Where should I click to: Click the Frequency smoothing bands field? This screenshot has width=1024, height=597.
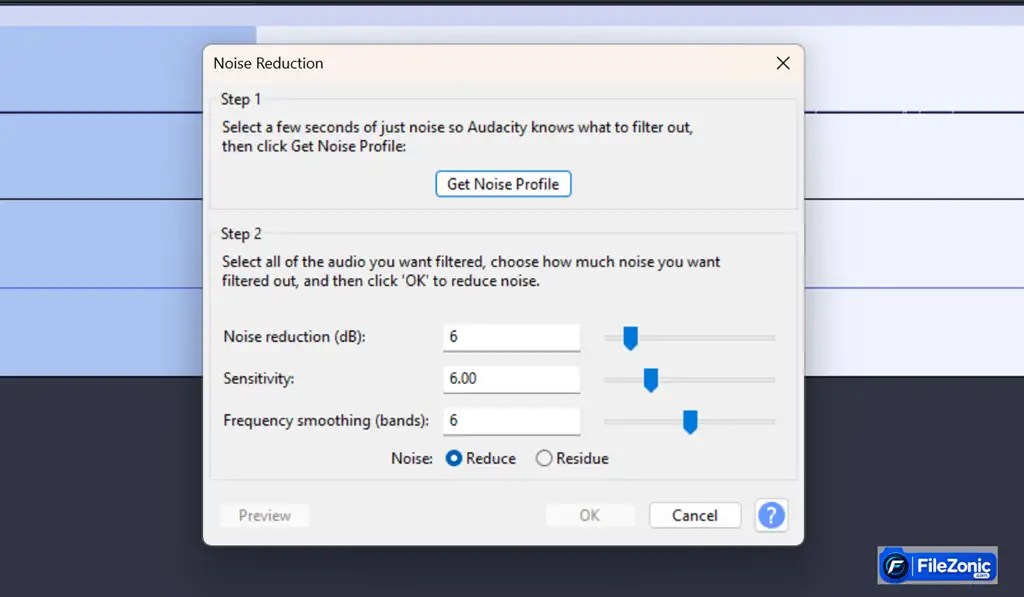tap(511, 421)
